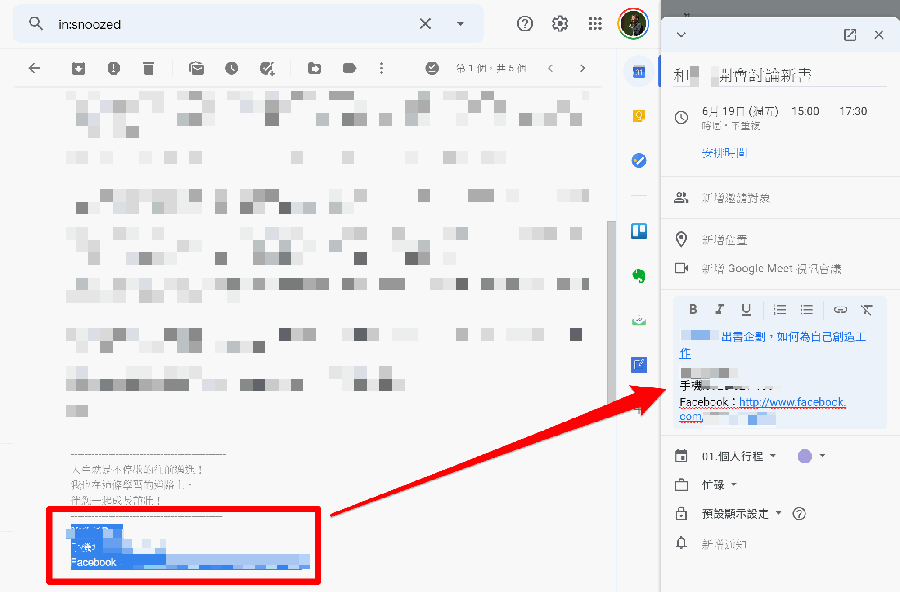Click the search magnifier icon

(x=36, y=24)
